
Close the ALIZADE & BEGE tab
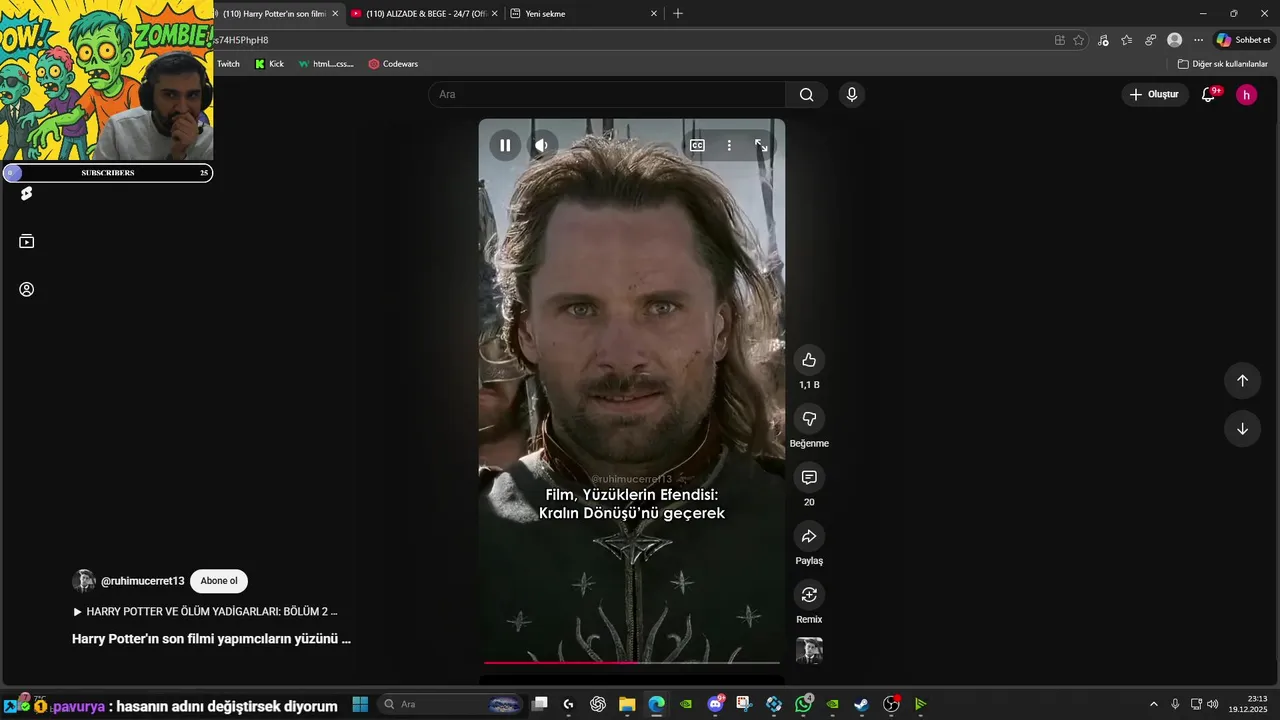click(494, 13)
